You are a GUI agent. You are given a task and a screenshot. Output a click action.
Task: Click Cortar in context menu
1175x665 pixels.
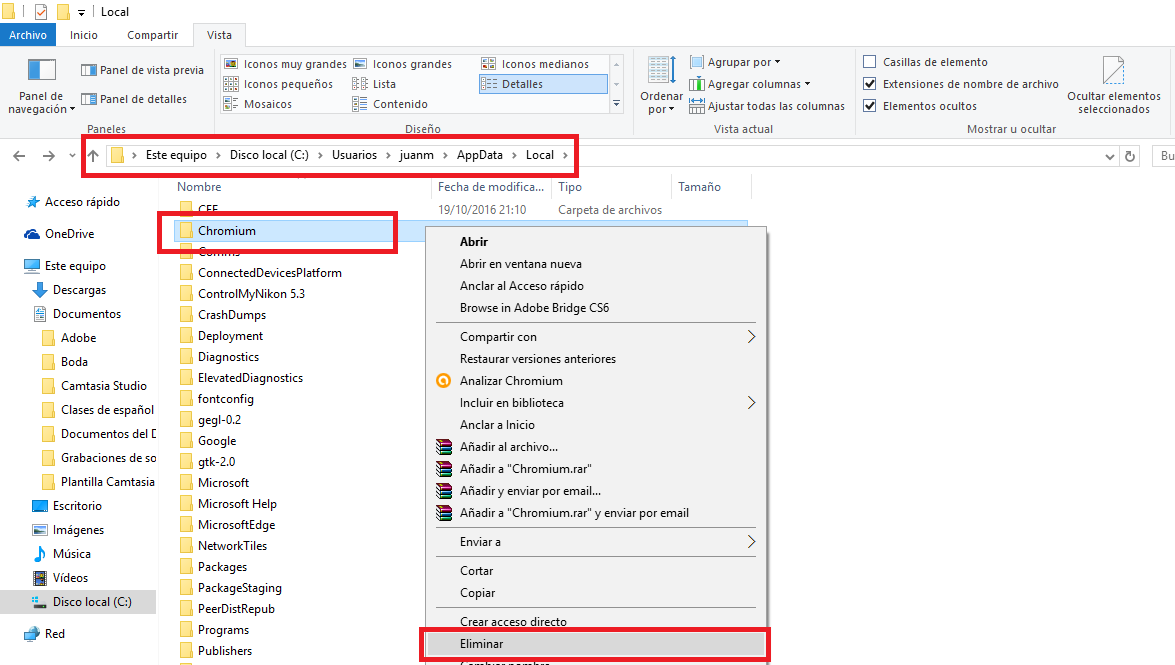pyautogui.click(x=477, y=571)
